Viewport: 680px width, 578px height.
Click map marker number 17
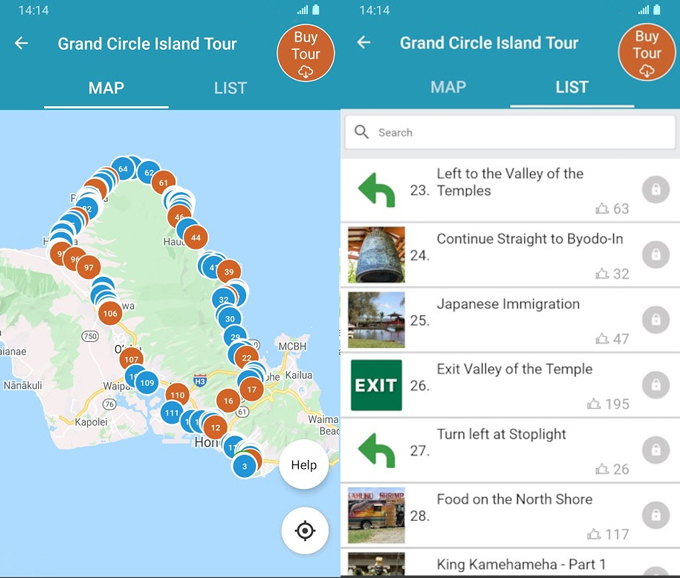251,390
